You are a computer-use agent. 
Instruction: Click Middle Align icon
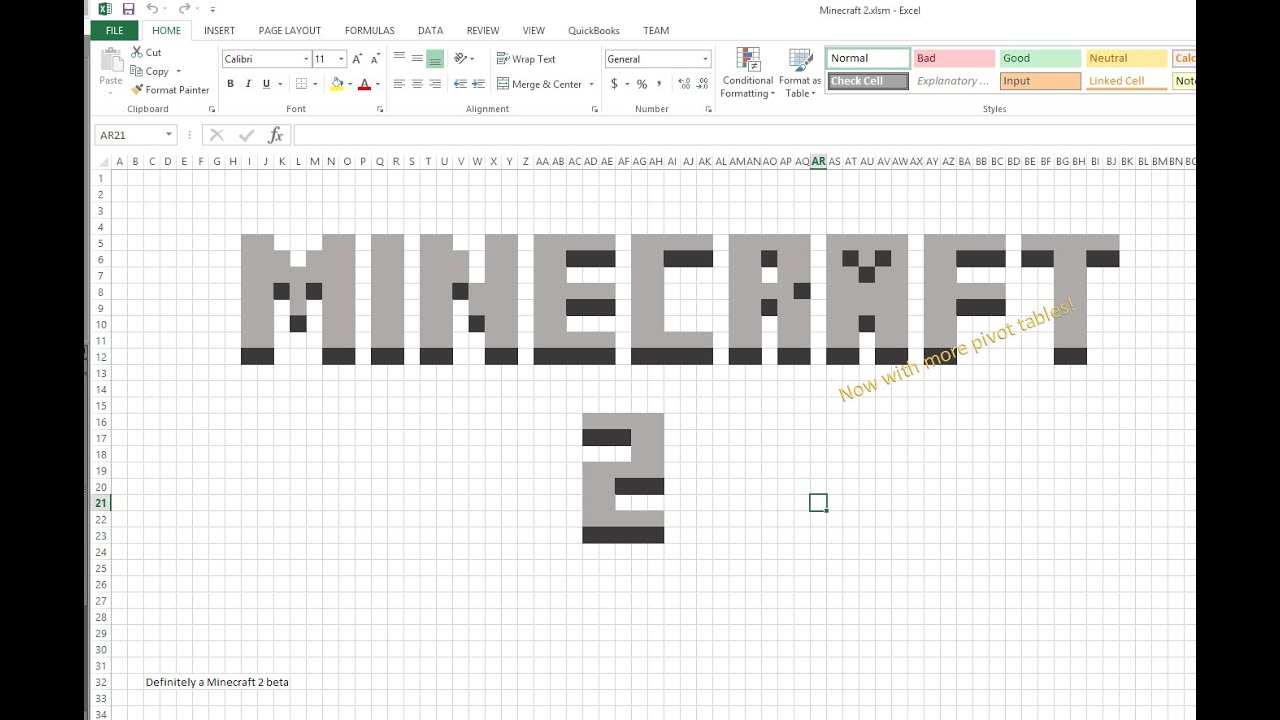point(417,58)
